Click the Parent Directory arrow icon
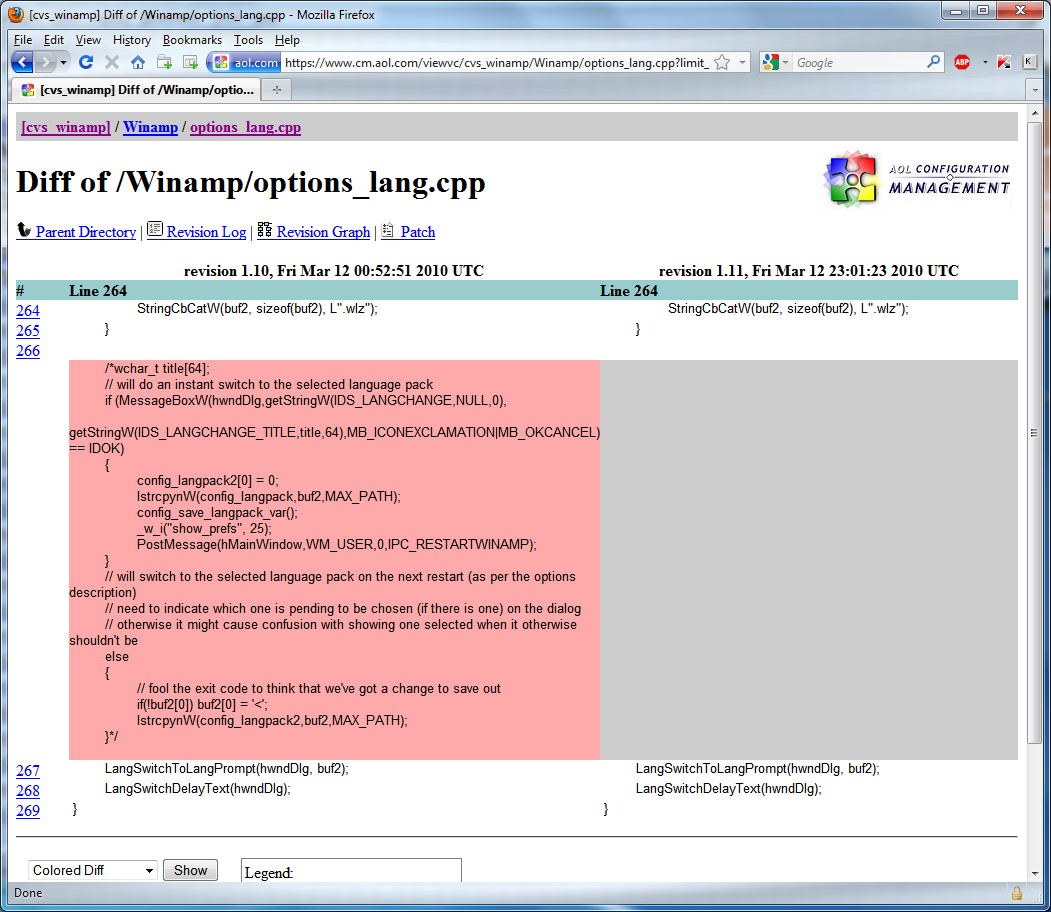 [24, 230]
